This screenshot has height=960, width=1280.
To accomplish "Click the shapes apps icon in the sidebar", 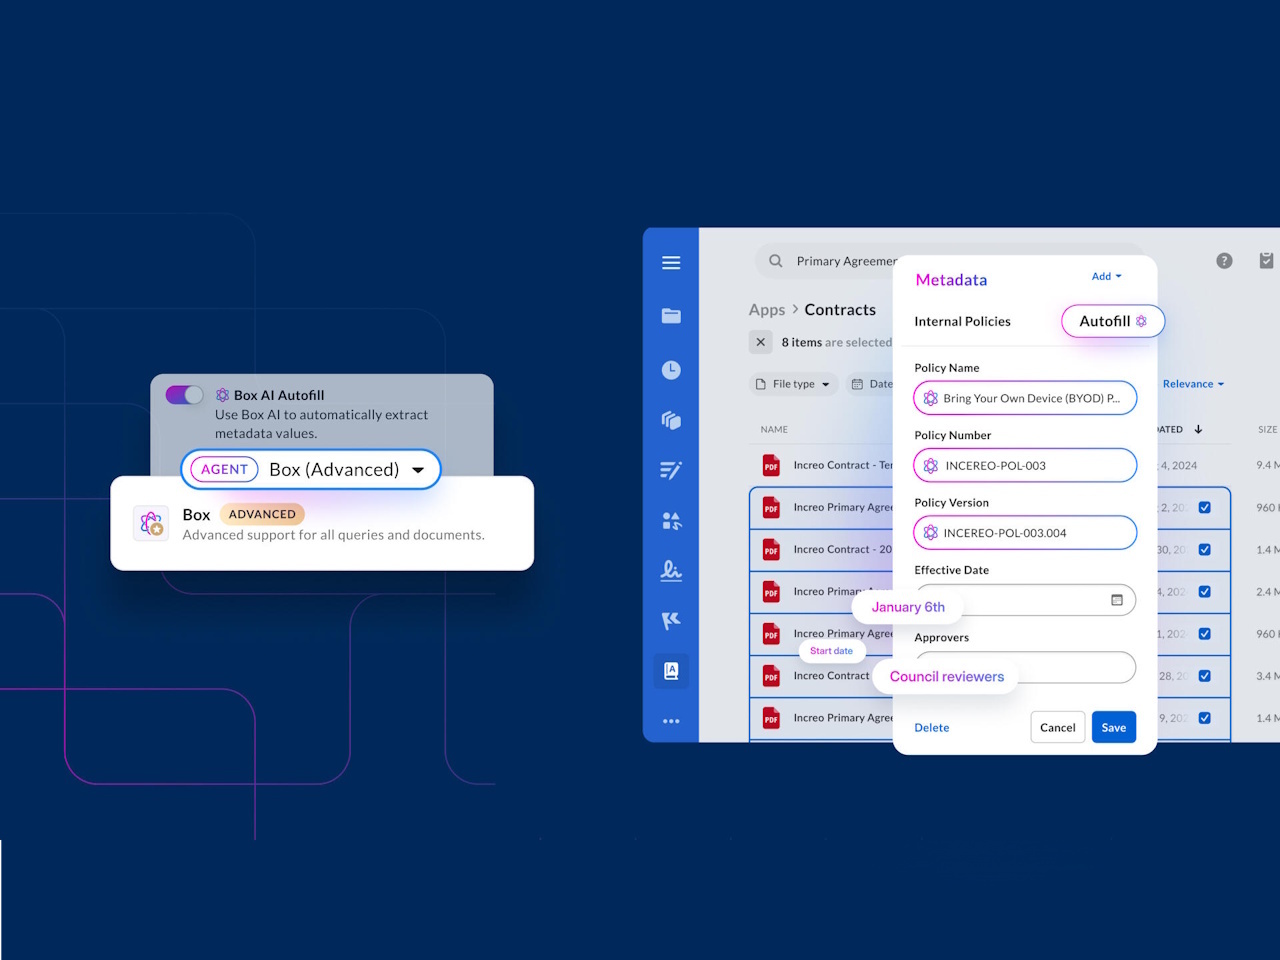I will [671, 521].
